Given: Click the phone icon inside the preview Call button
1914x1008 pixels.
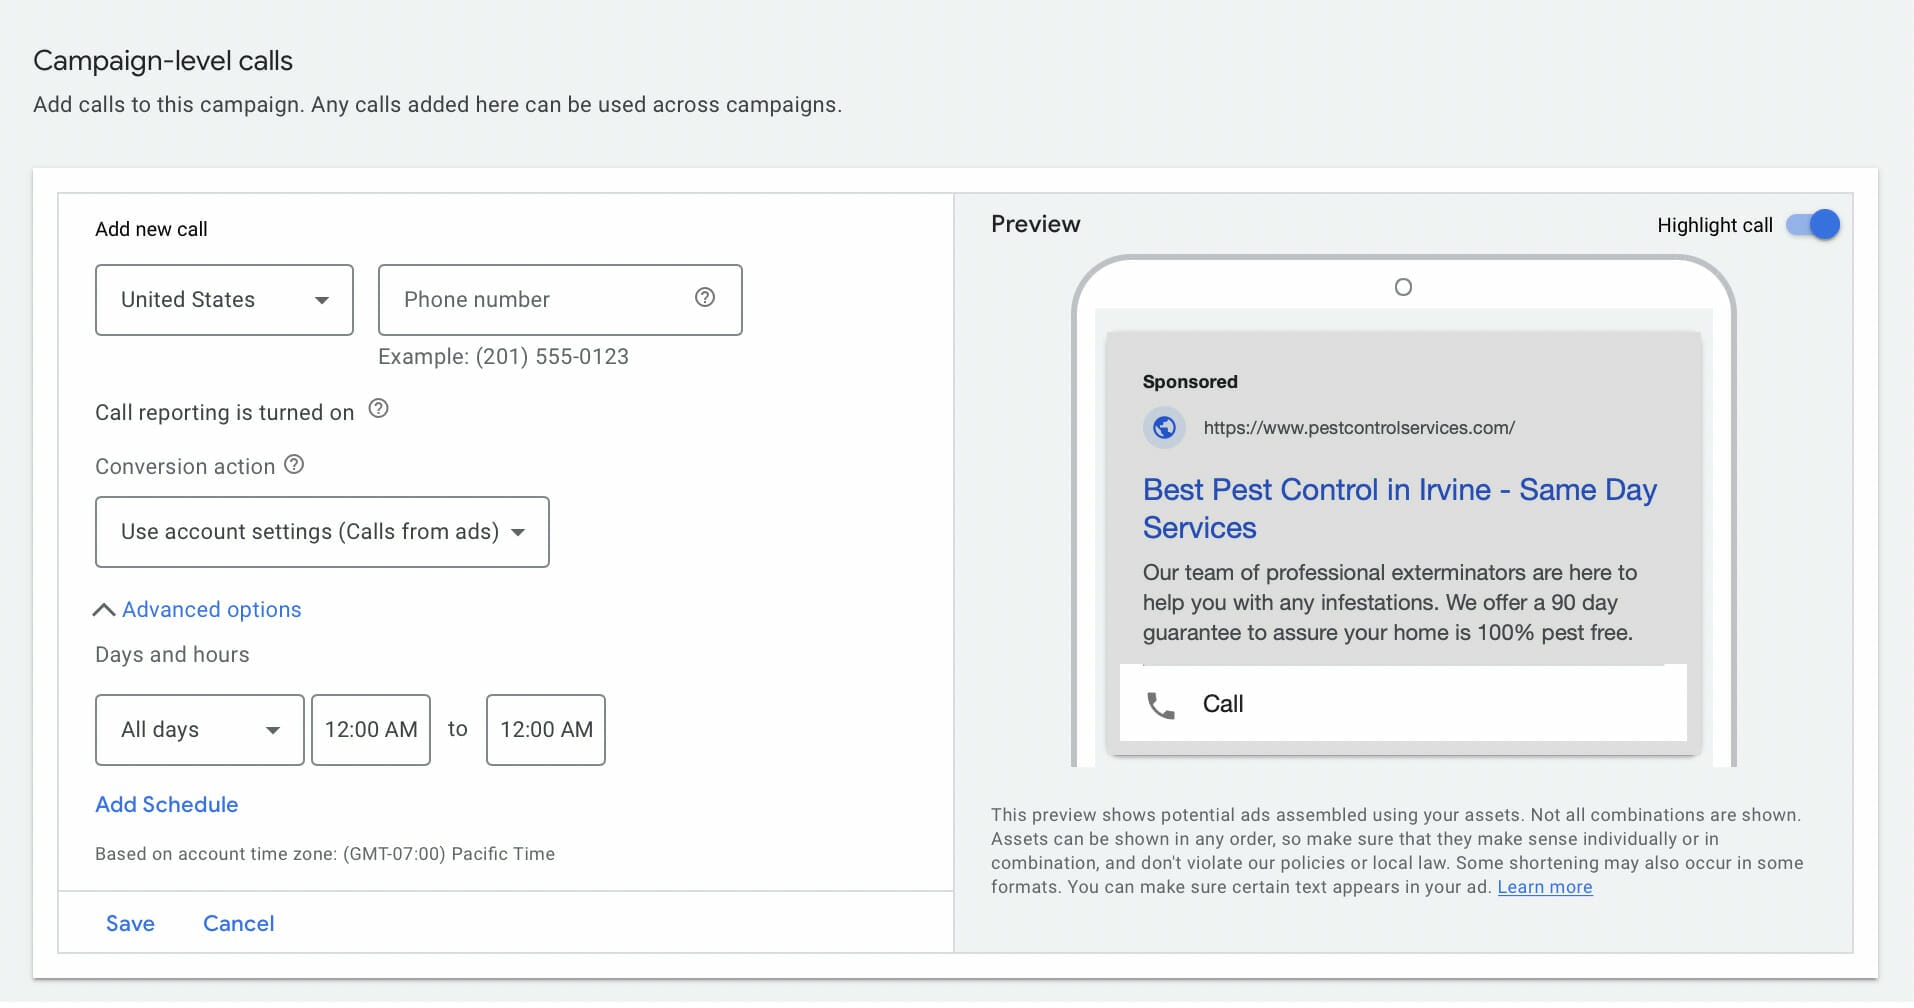Looking at the screenshot, I should tap(1162, 704).
